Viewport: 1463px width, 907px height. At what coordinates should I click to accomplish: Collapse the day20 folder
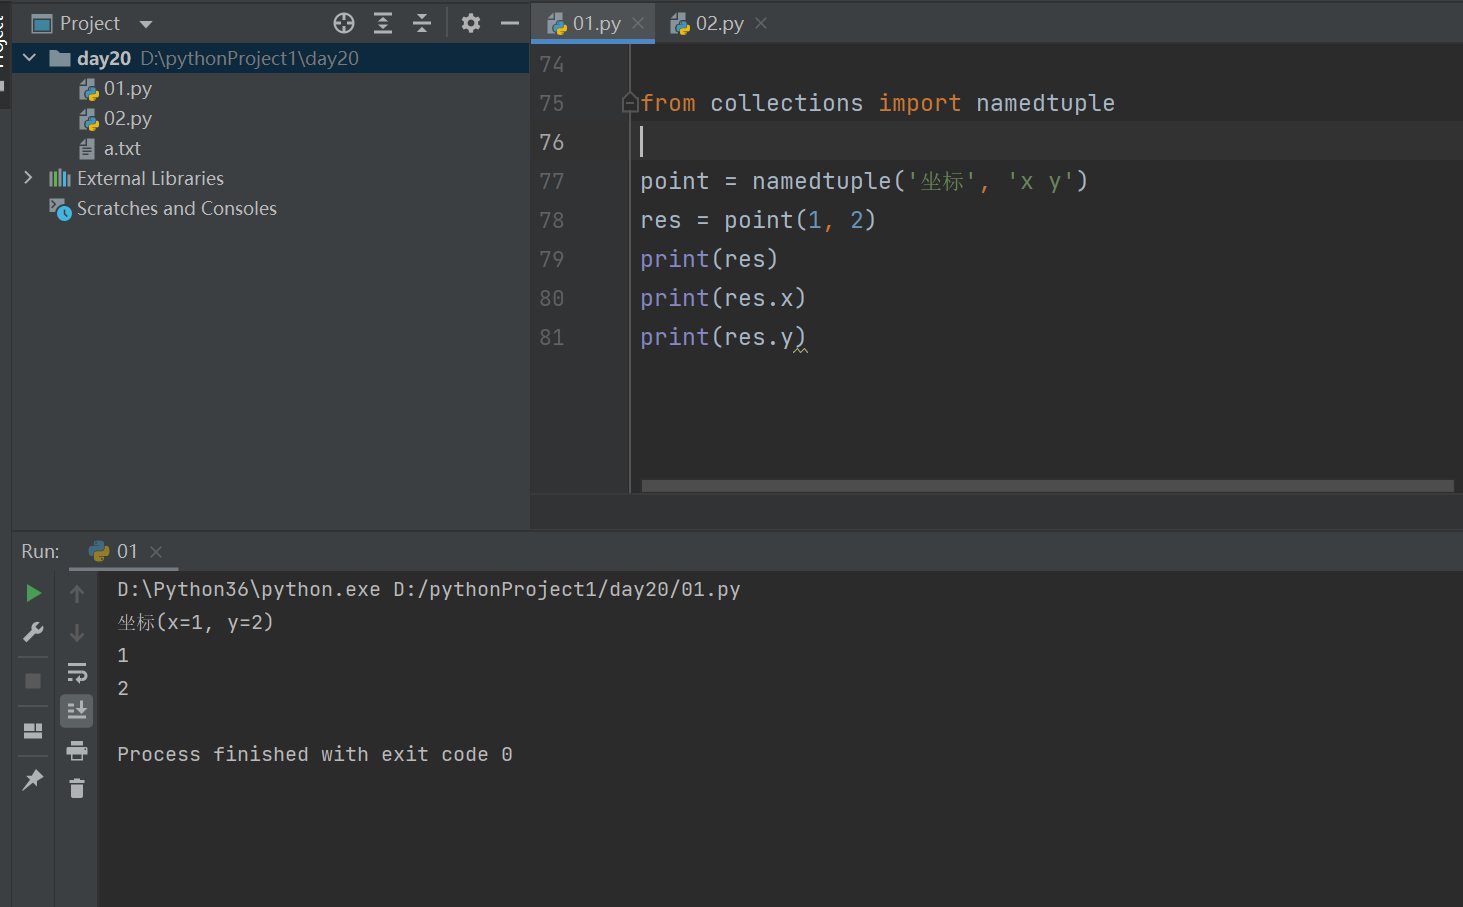pos(30,58)
